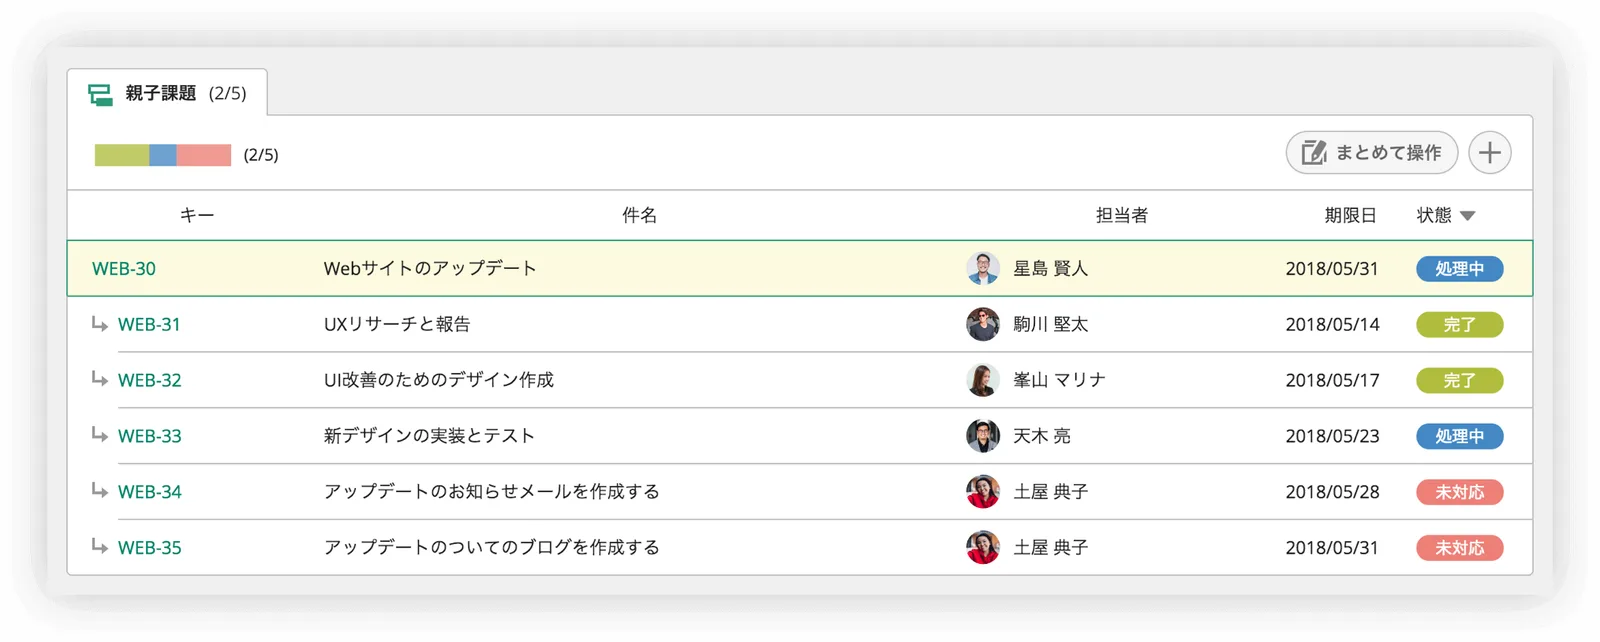
Task: Click the green segment of progress bar
Action: coord(122,155)
